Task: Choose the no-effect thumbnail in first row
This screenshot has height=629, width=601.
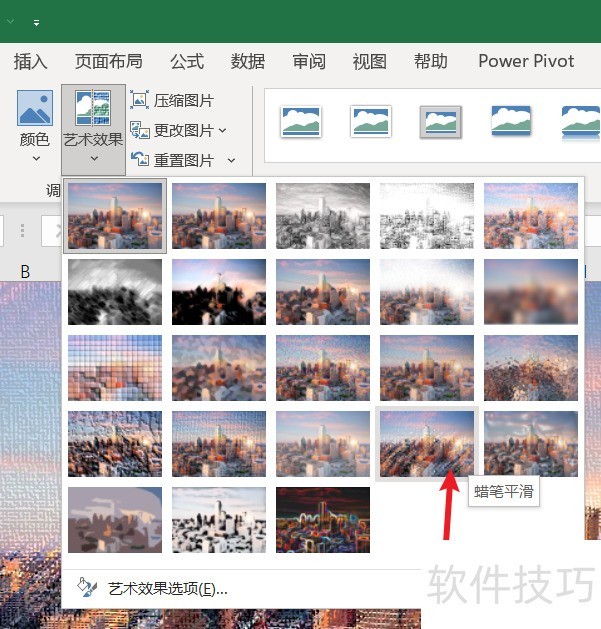Action: (115, 216)
